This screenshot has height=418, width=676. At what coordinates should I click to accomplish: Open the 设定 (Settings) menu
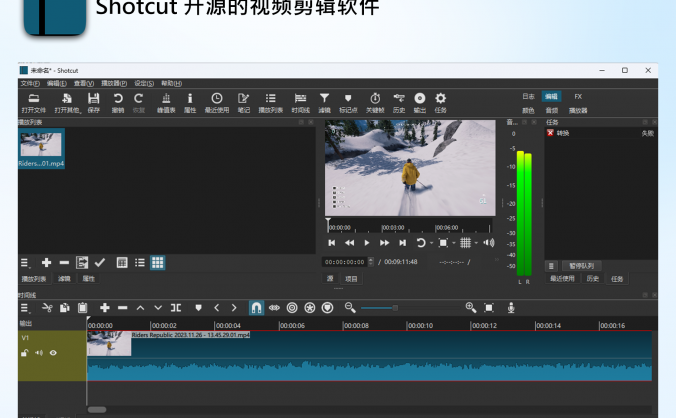tap(144, 83)
